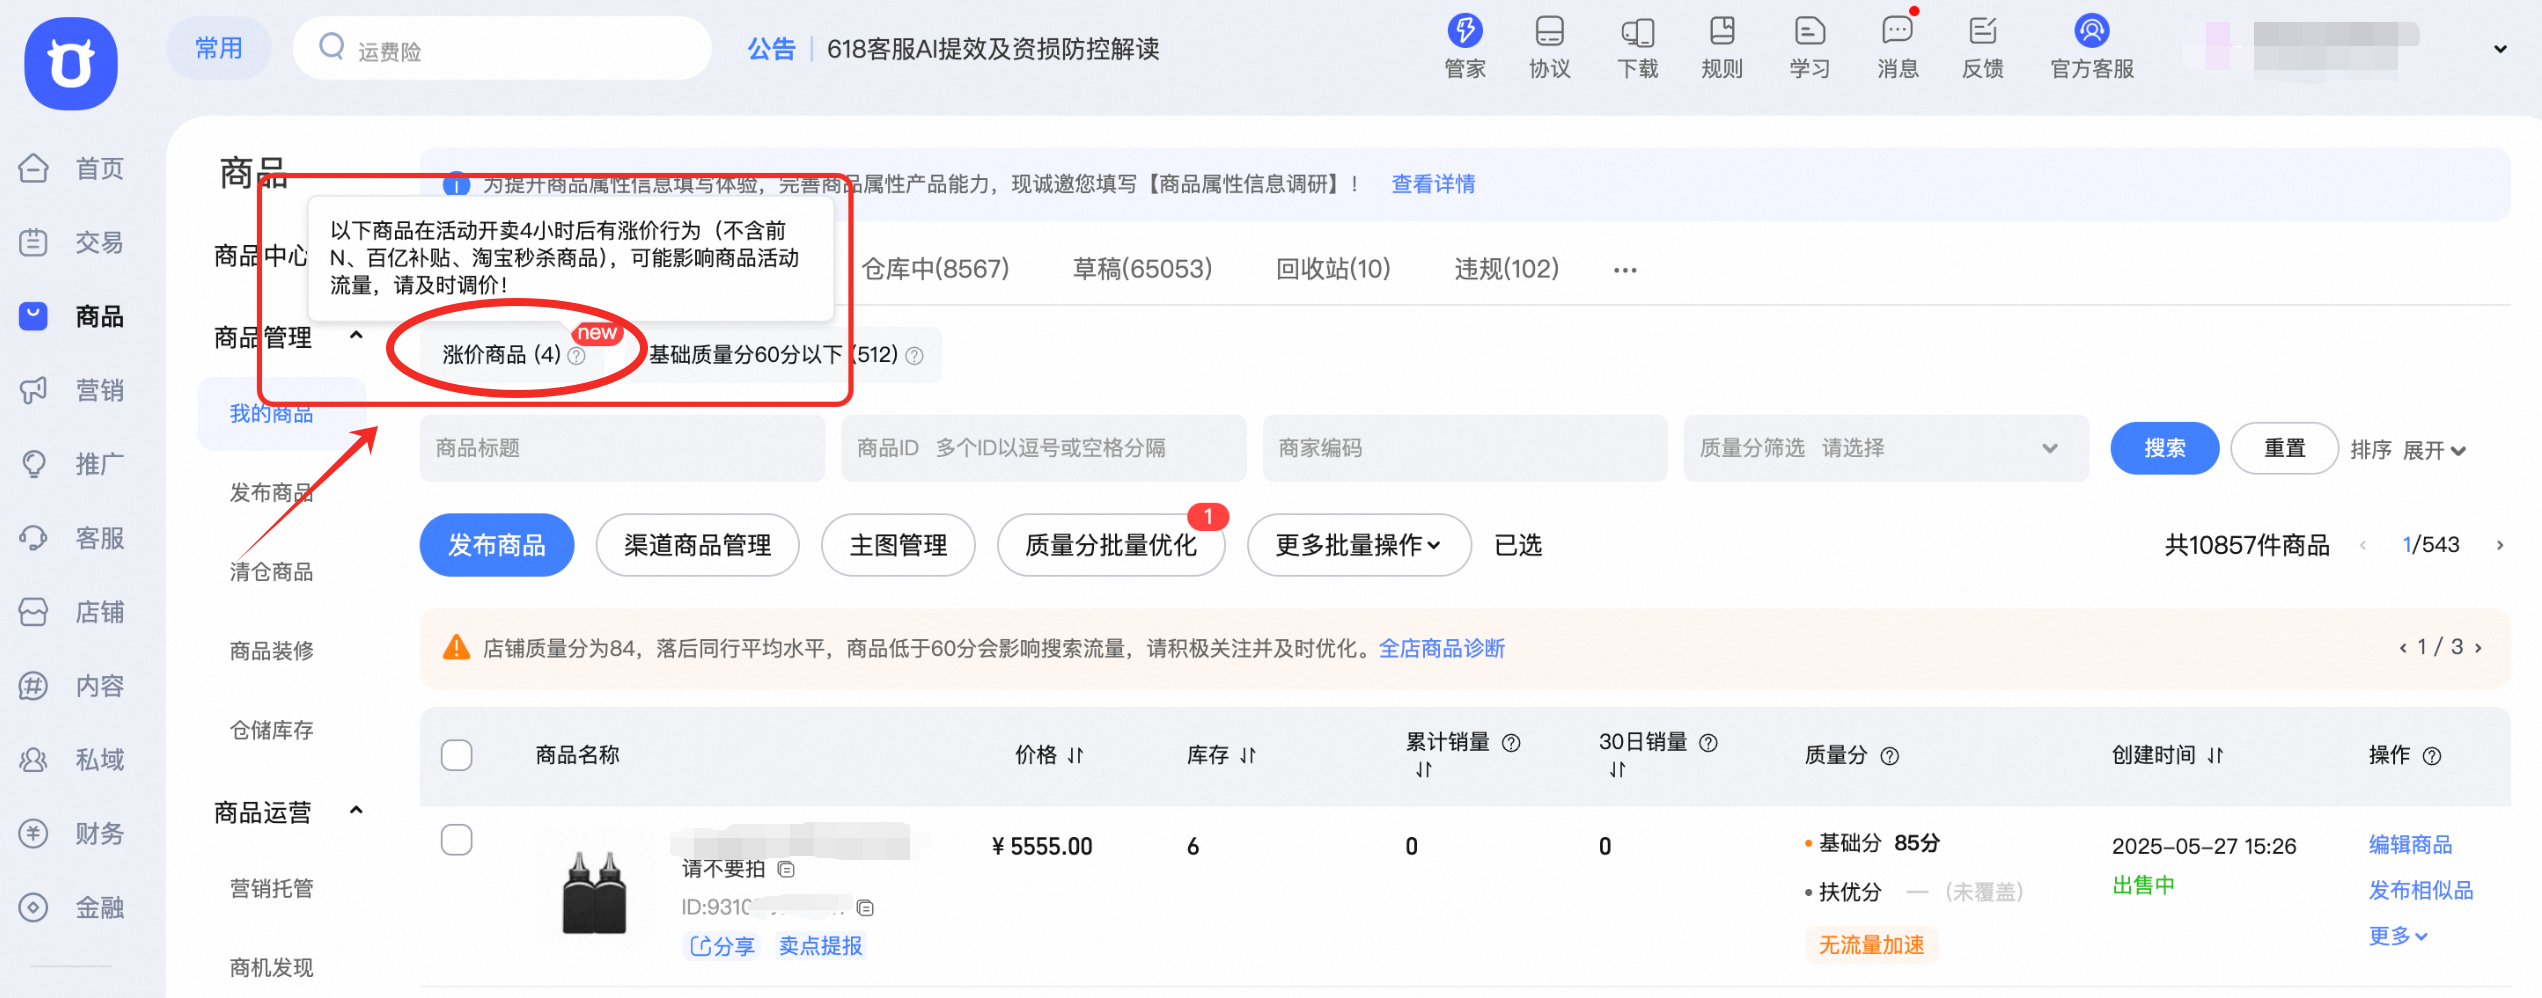2542x998 pixels.
Task: Switch to 仓库中(8567) tab
Action: coord(935,269)
